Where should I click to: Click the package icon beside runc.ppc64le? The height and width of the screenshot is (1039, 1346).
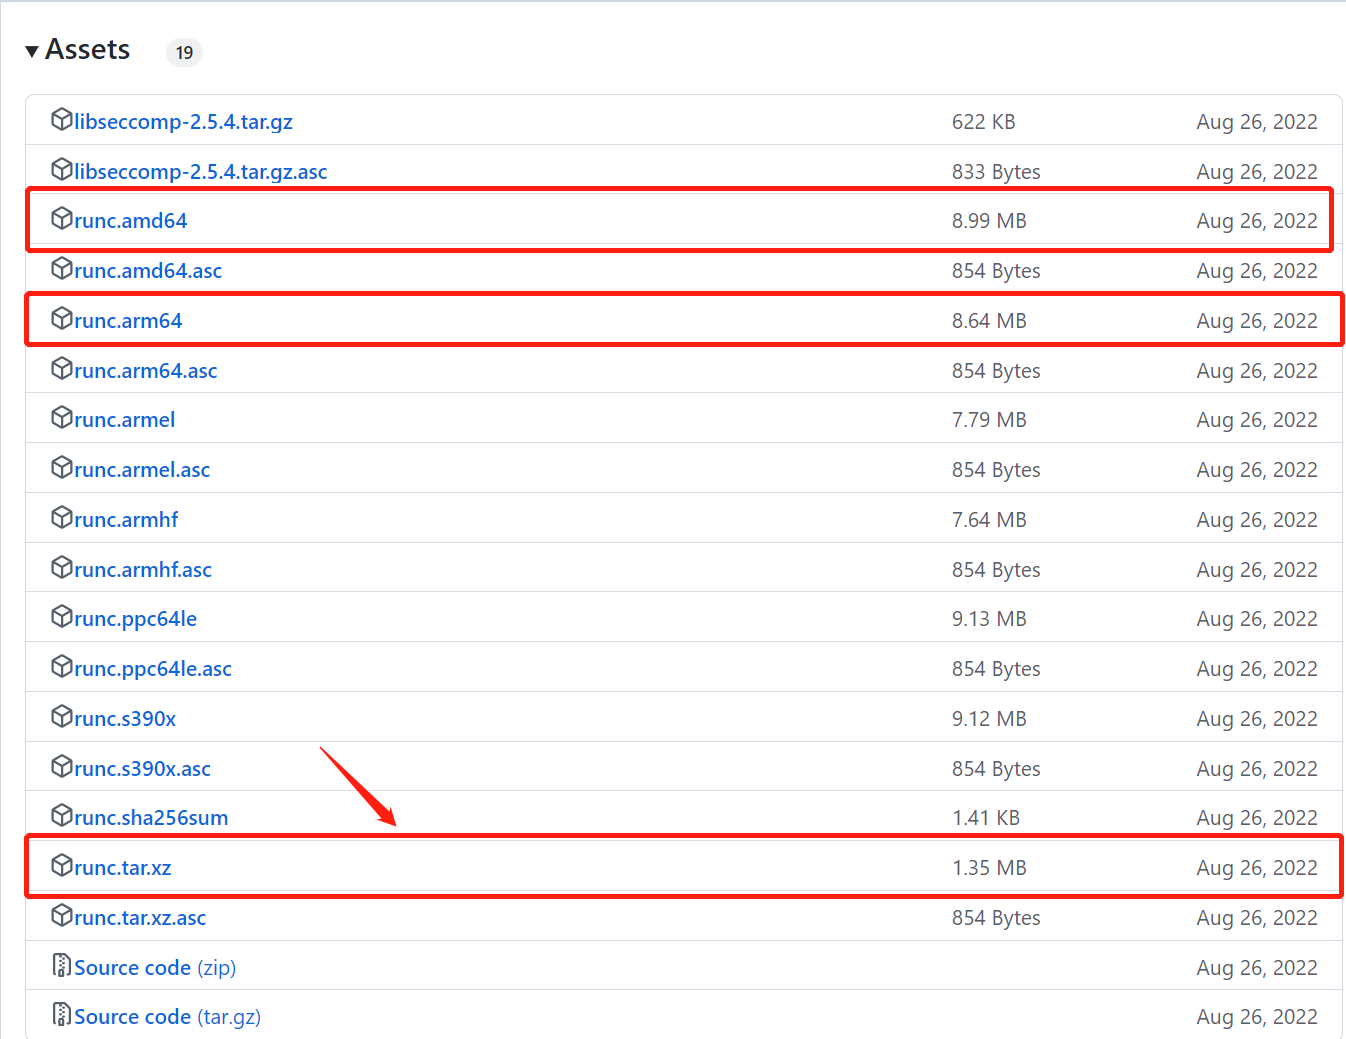pyautogui.click(x=62, y=617)
